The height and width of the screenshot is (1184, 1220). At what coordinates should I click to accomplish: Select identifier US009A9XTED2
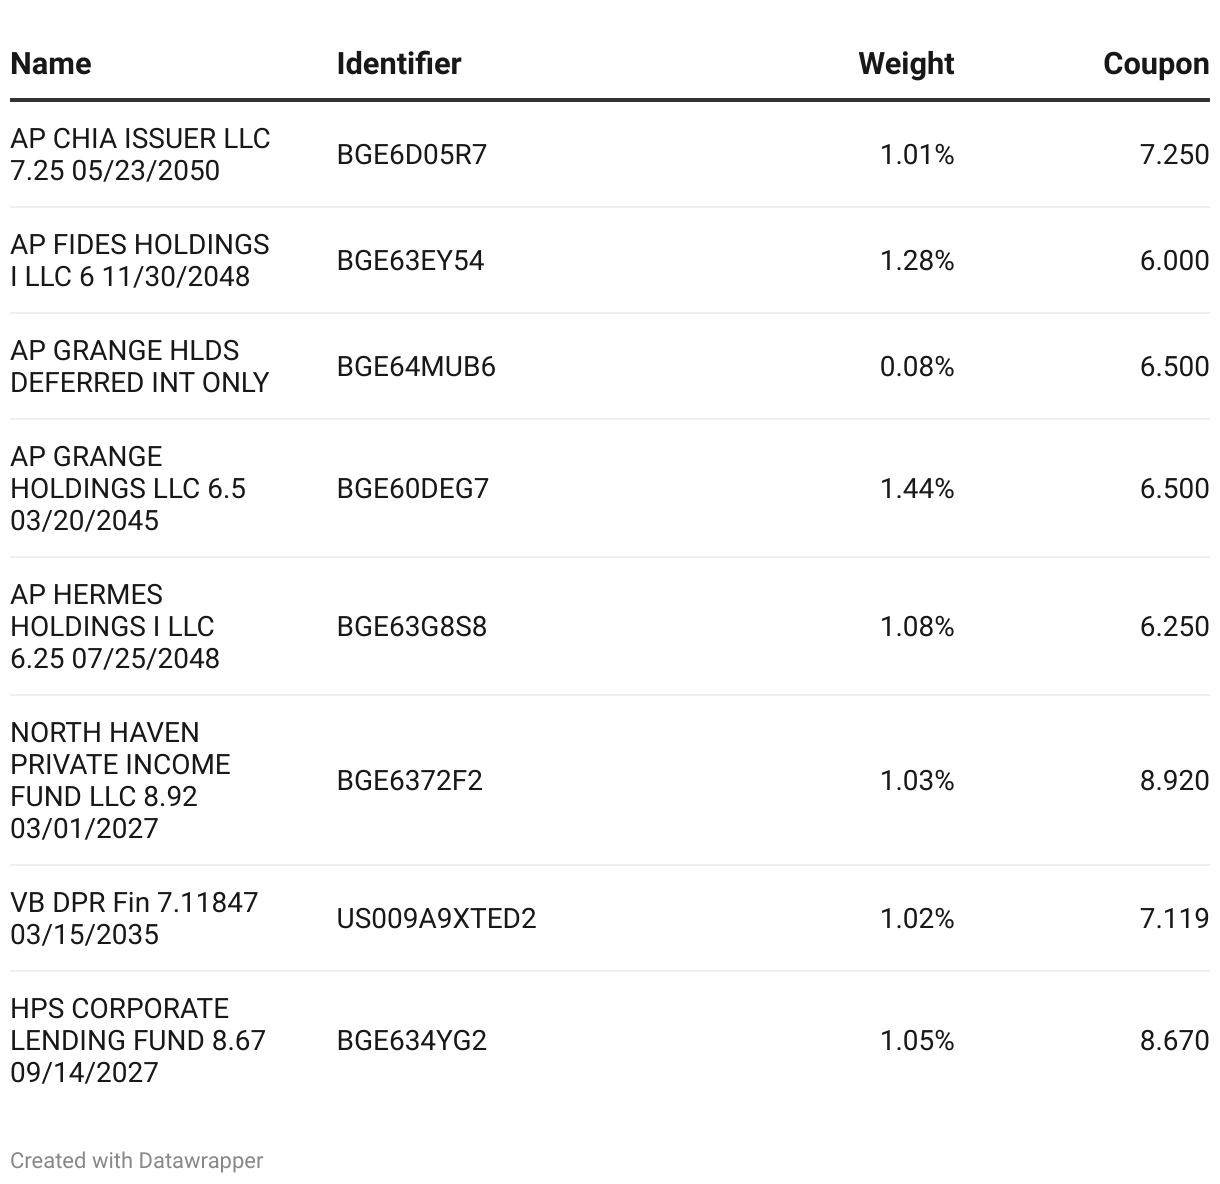[x=437, y=918]
